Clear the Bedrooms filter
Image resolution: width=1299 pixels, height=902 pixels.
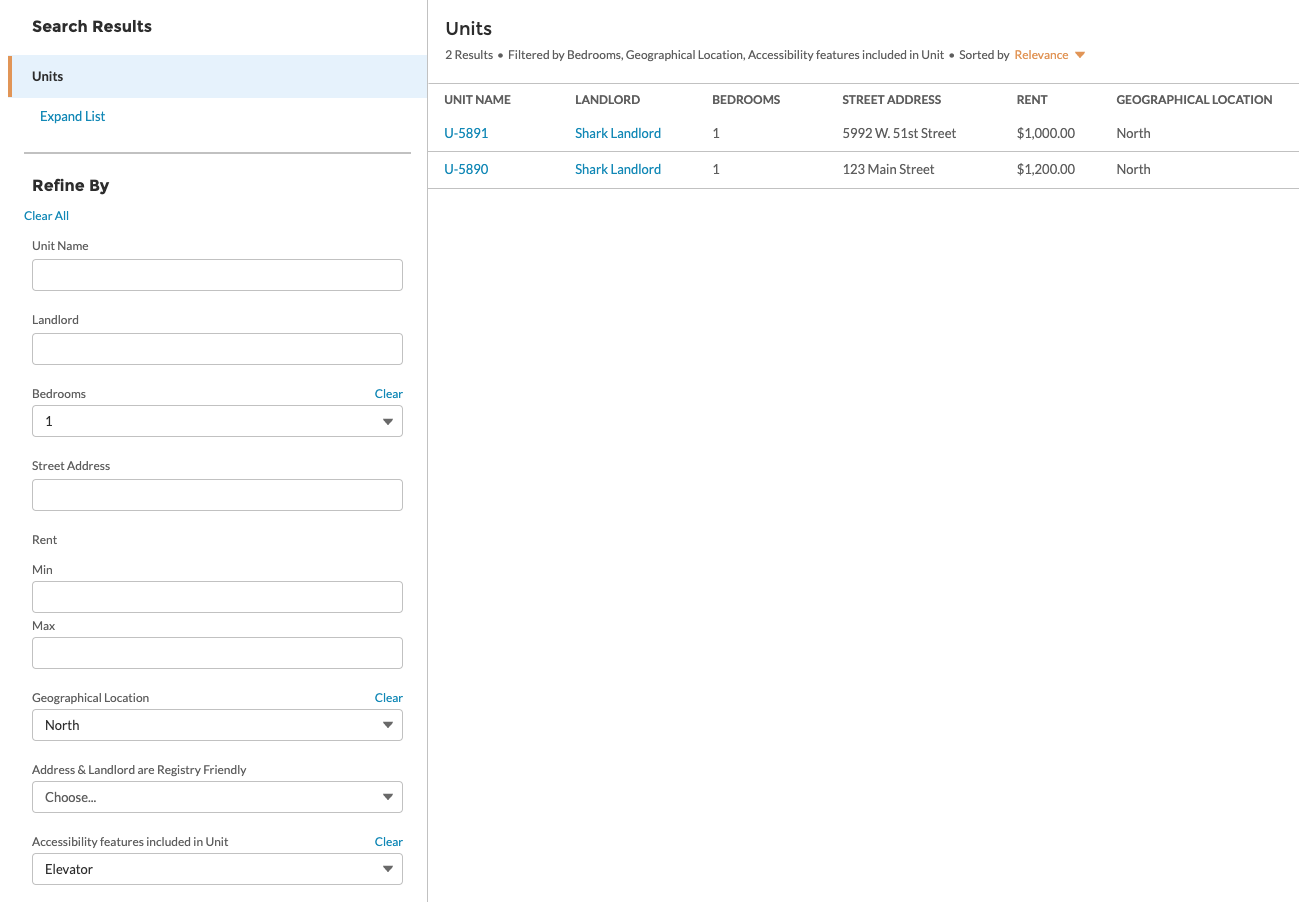[x=389, y=394]
